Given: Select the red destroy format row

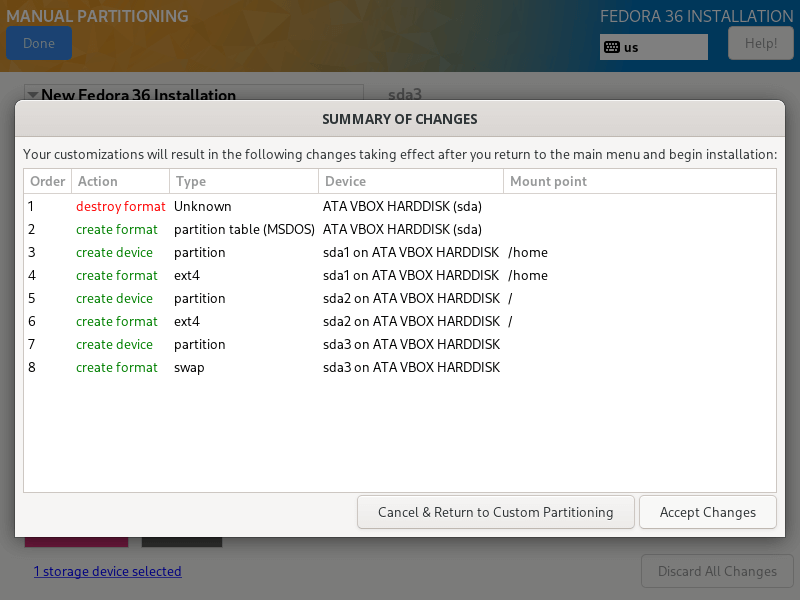Looking at the screenshot, I should (120, 206).
